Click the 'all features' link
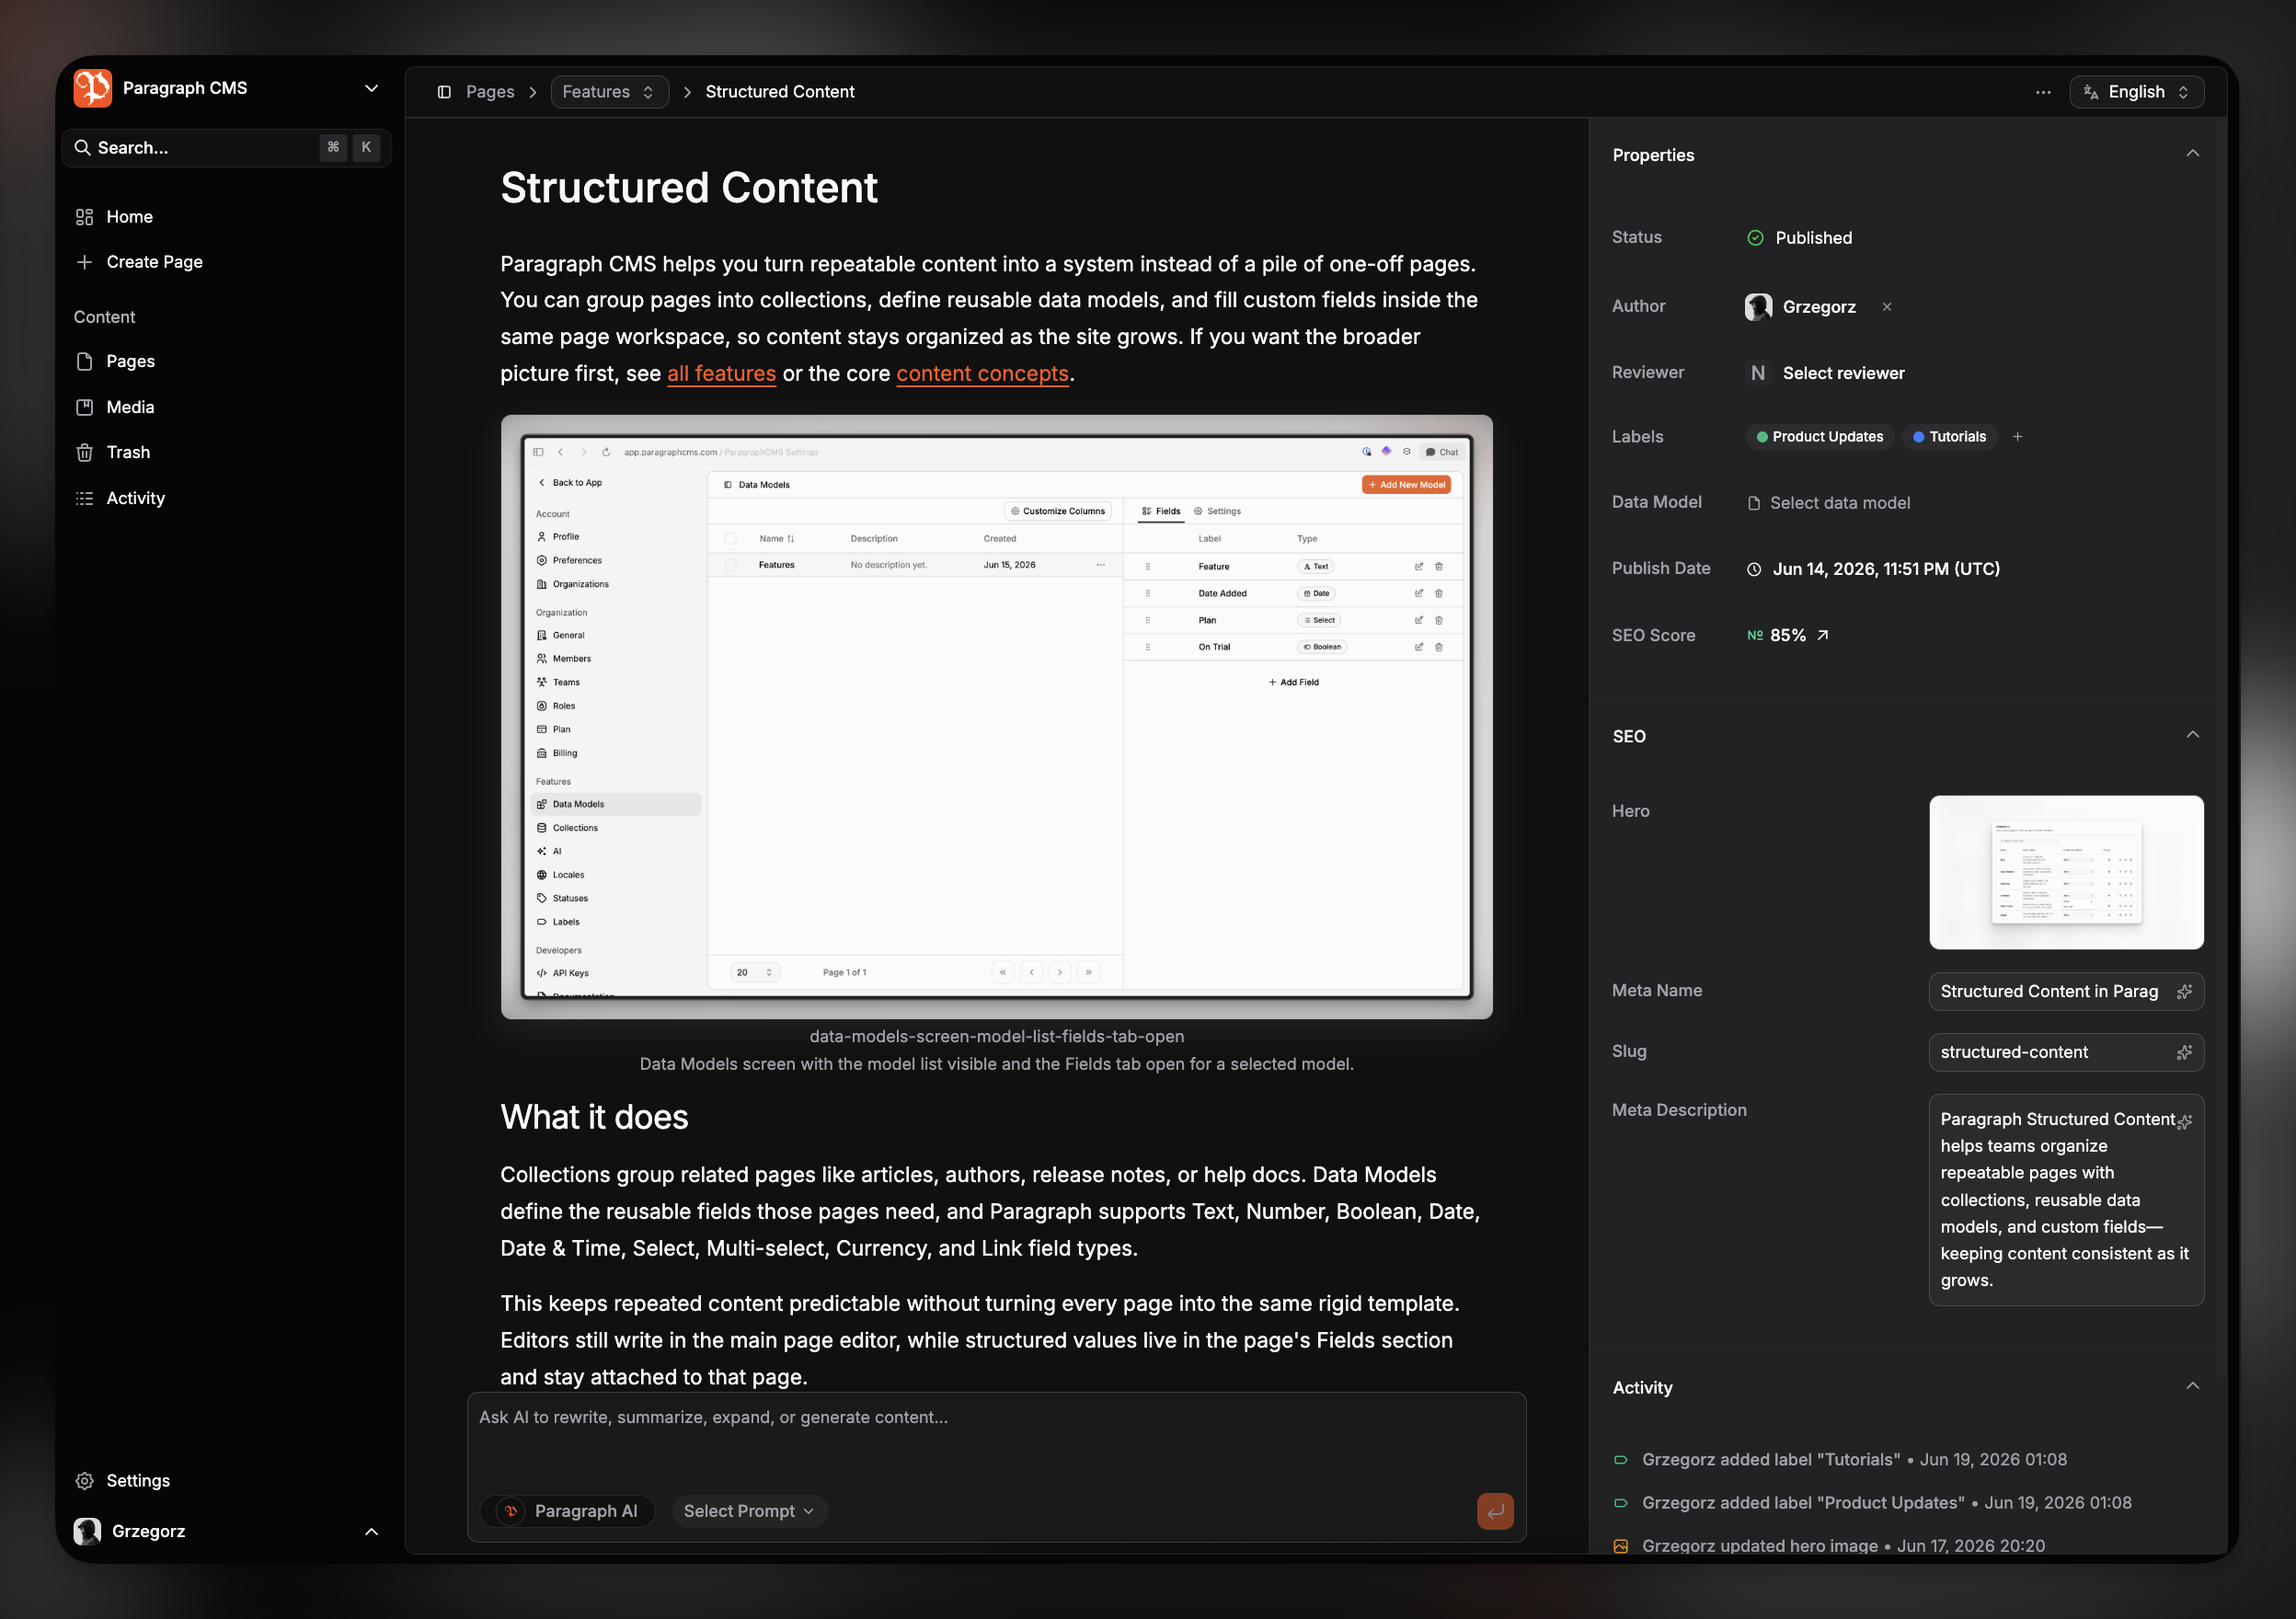 (x=721, y=374)
